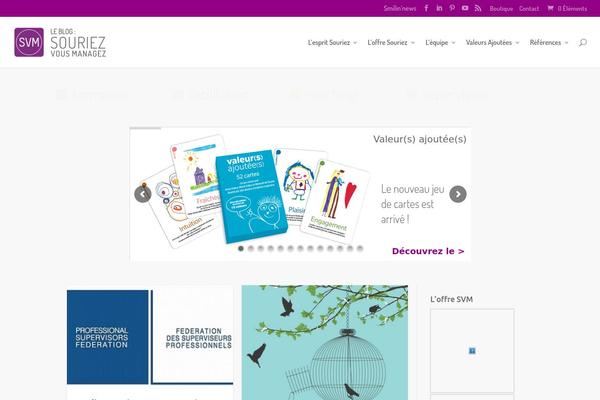Select the third slider pagination dot

click(x=261, y=248)
